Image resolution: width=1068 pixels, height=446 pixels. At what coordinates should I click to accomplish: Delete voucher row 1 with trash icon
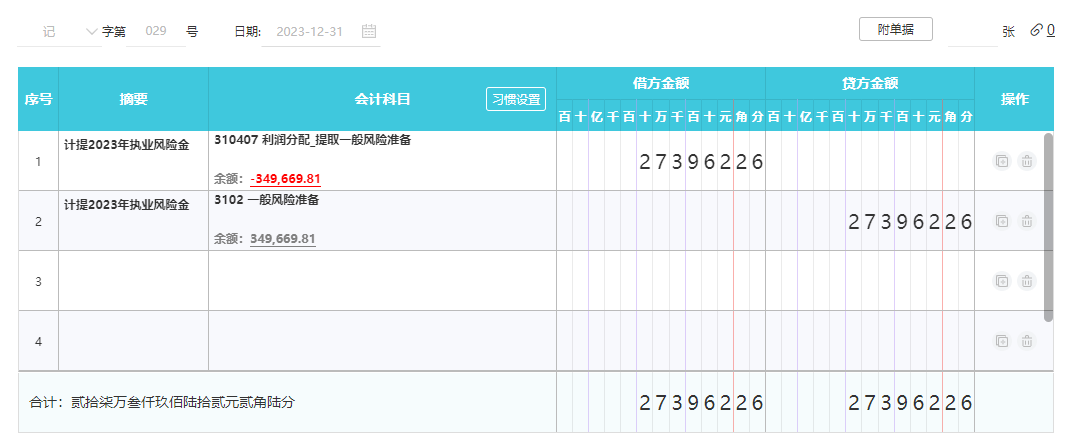pyautogui.click(x=1026, y=161)
